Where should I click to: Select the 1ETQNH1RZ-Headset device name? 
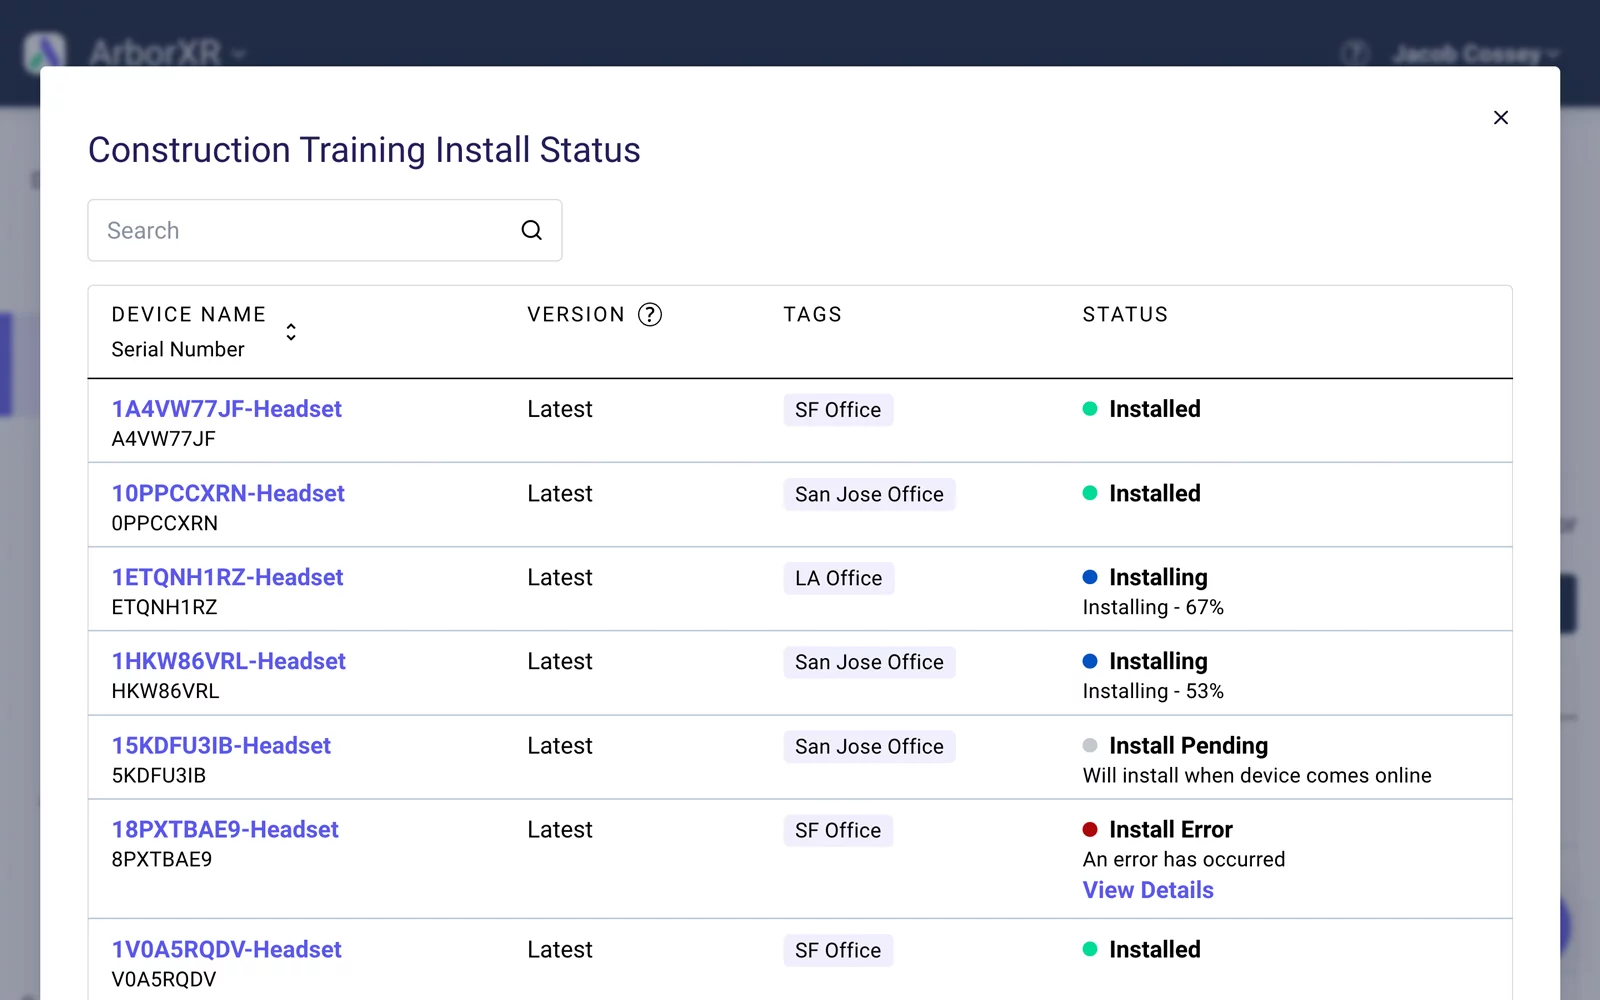tap(227, 577)
